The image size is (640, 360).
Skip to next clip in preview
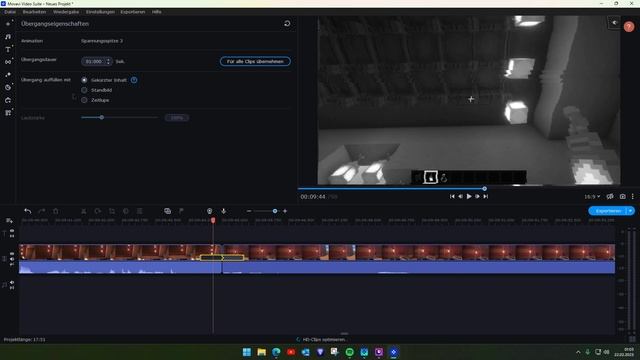[486, 196]
